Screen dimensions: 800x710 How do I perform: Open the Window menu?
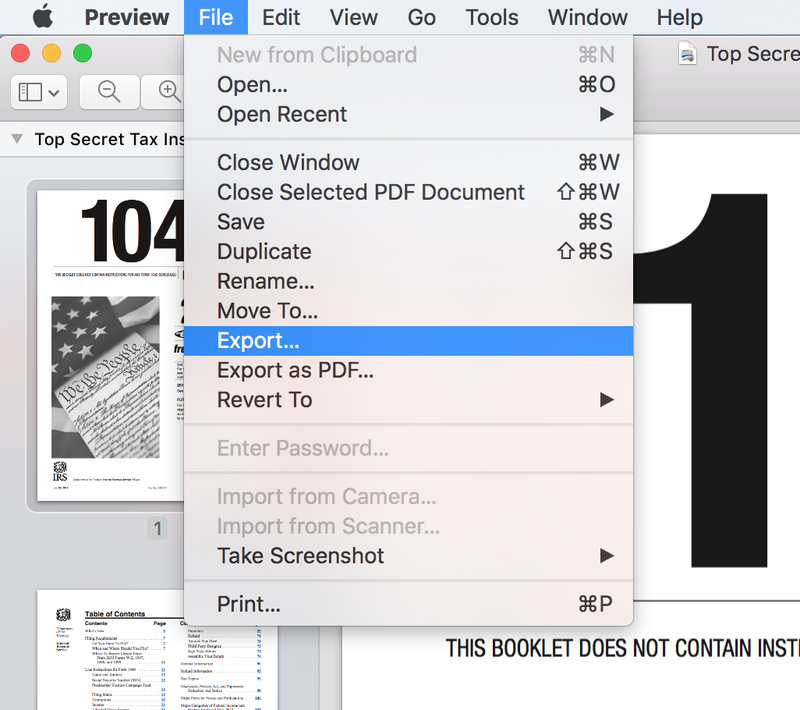(588, 17)
